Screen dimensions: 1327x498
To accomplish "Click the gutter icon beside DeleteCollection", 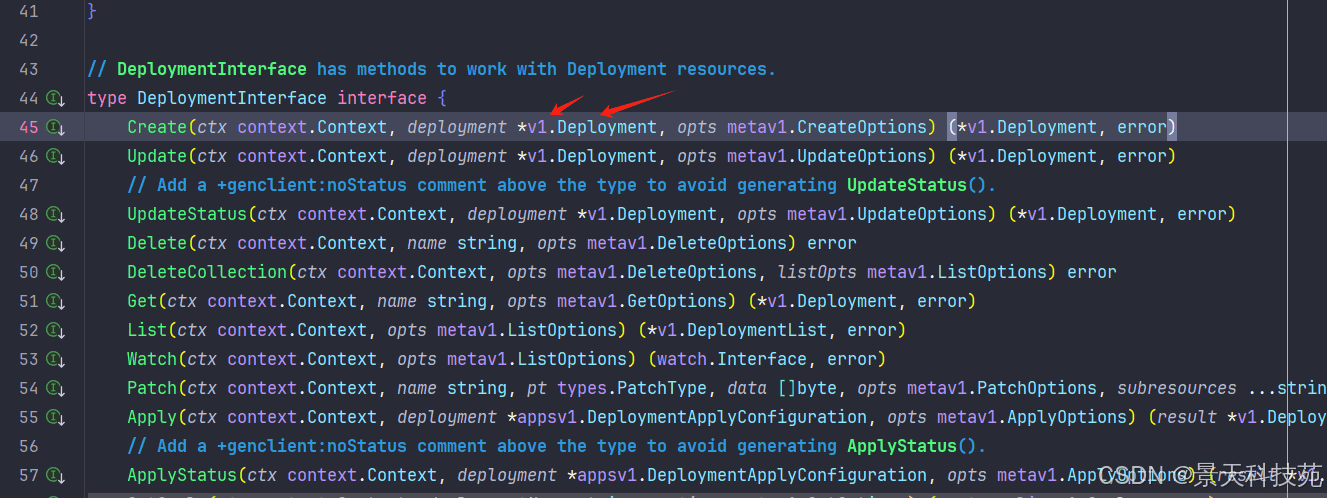I will point(56,272).
